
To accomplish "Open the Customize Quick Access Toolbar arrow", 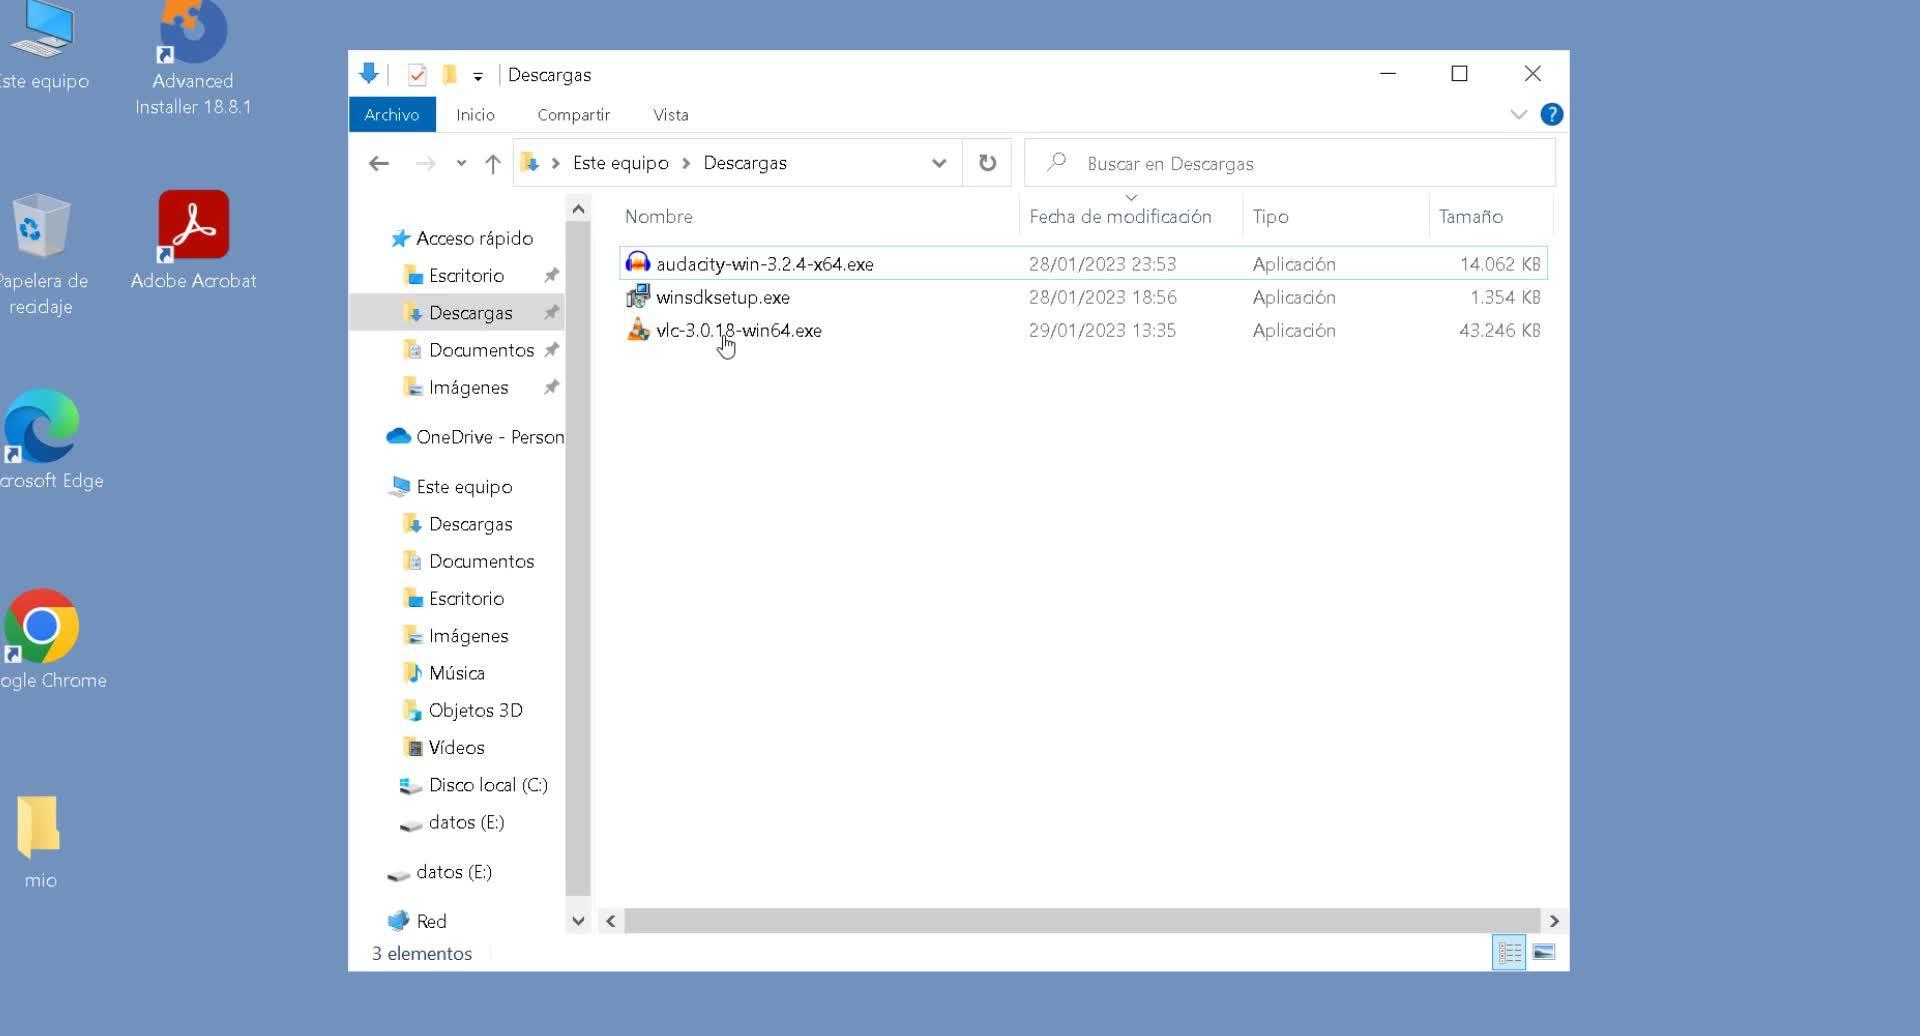I will (x=478, y=76).
